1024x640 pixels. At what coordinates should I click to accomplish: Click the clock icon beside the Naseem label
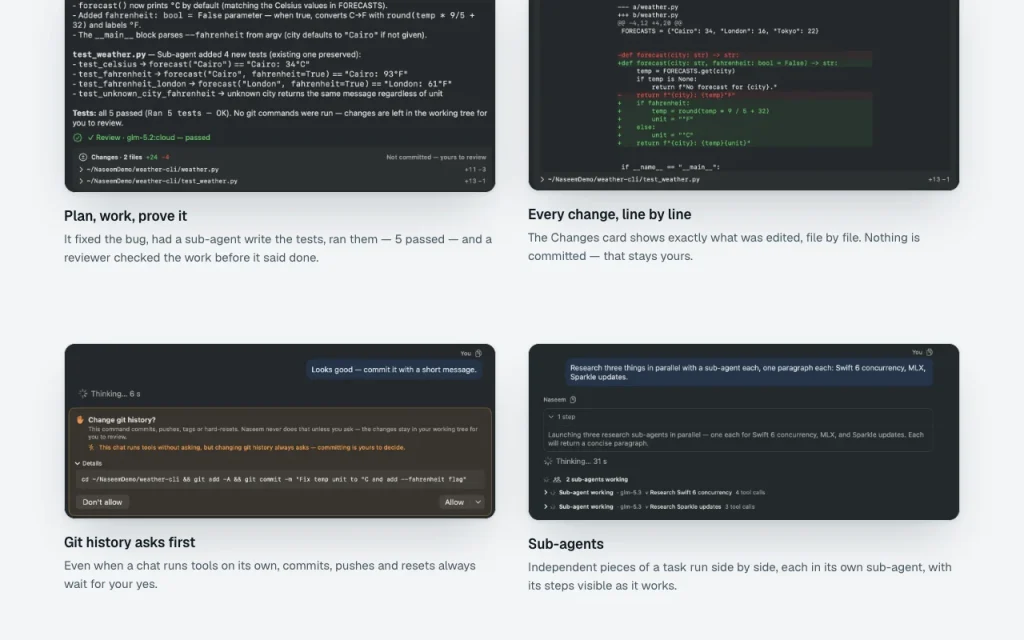573,400
